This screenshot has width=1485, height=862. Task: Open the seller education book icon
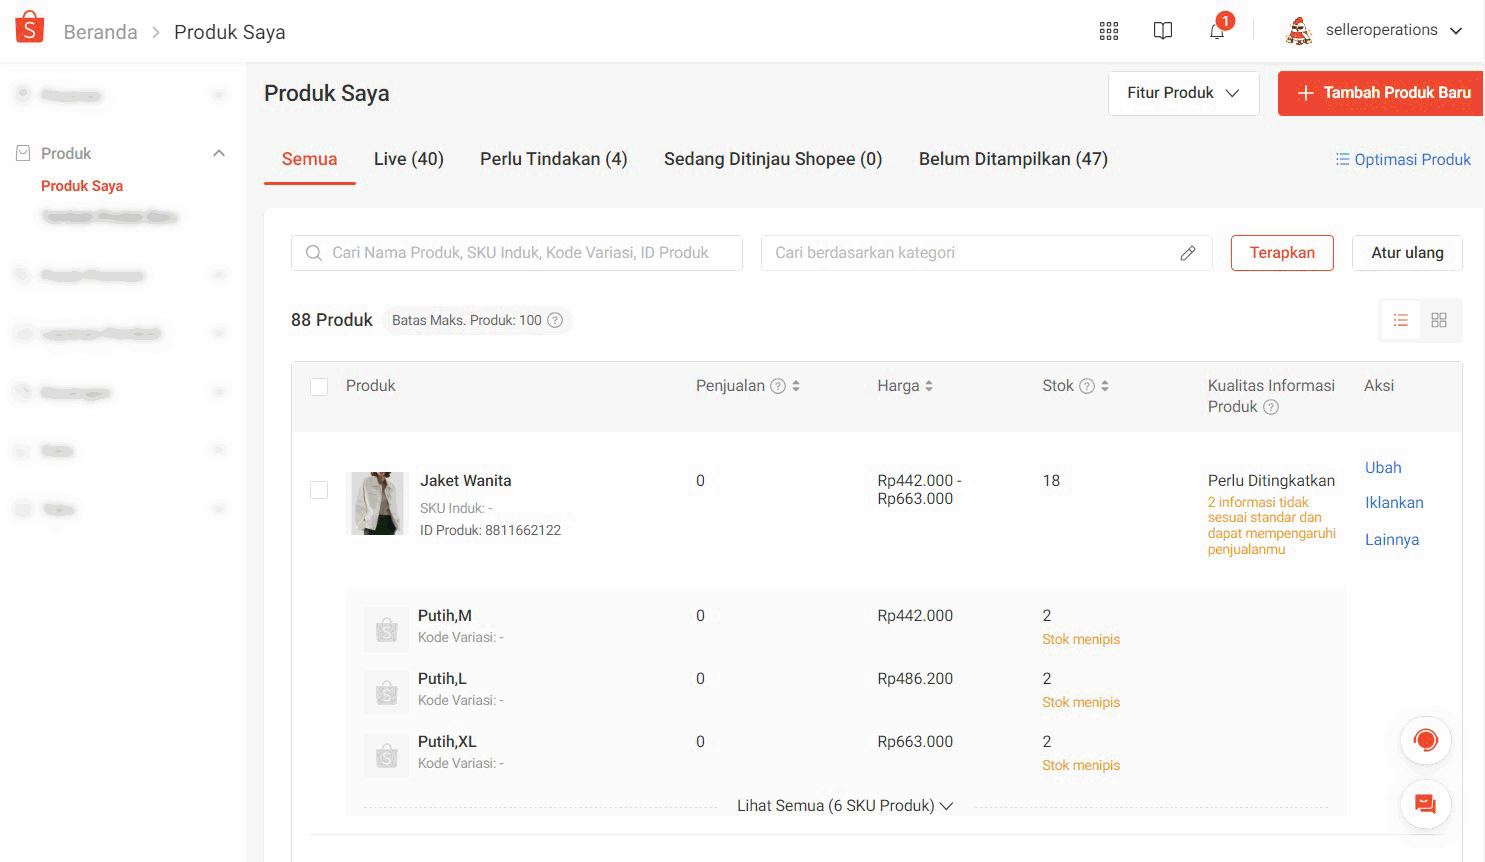coord(1162,31)
